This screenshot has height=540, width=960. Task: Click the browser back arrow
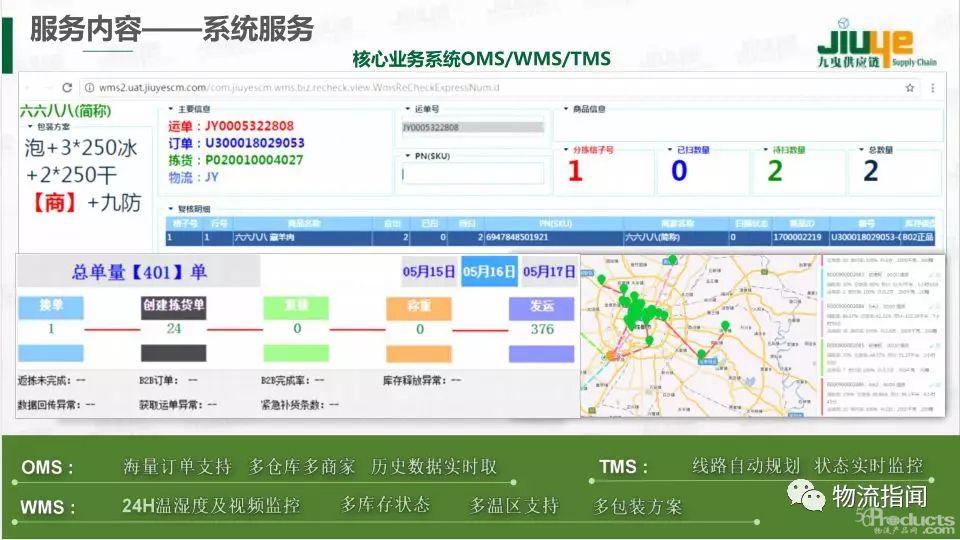pos(28,88)
